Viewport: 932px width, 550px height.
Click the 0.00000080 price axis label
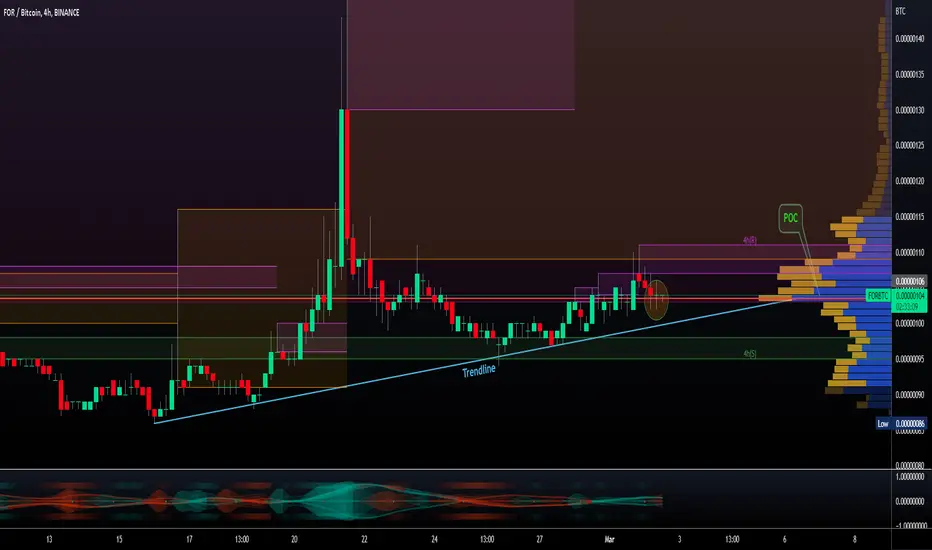910,466
